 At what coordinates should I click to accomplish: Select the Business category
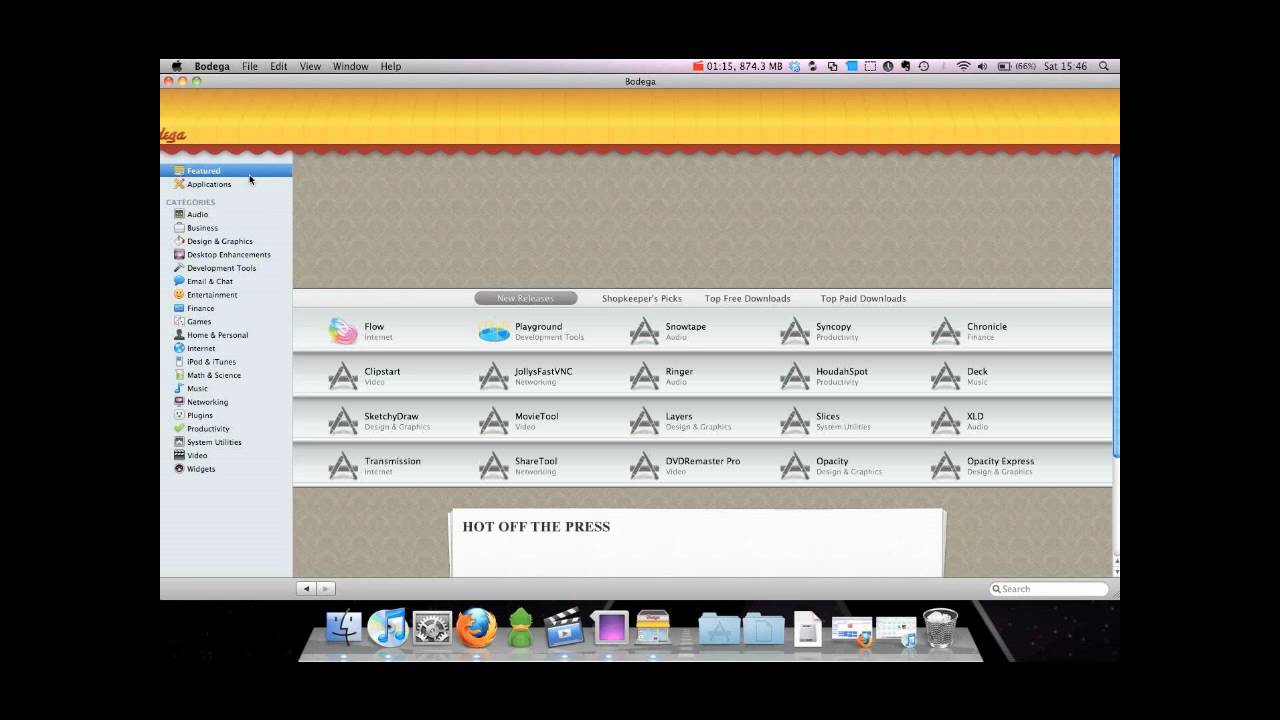202,228
